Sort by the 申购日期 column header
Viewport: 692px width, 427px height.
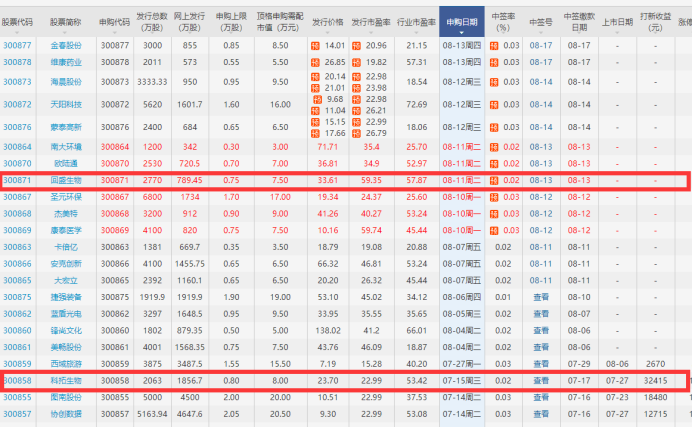tap(462, 22)
